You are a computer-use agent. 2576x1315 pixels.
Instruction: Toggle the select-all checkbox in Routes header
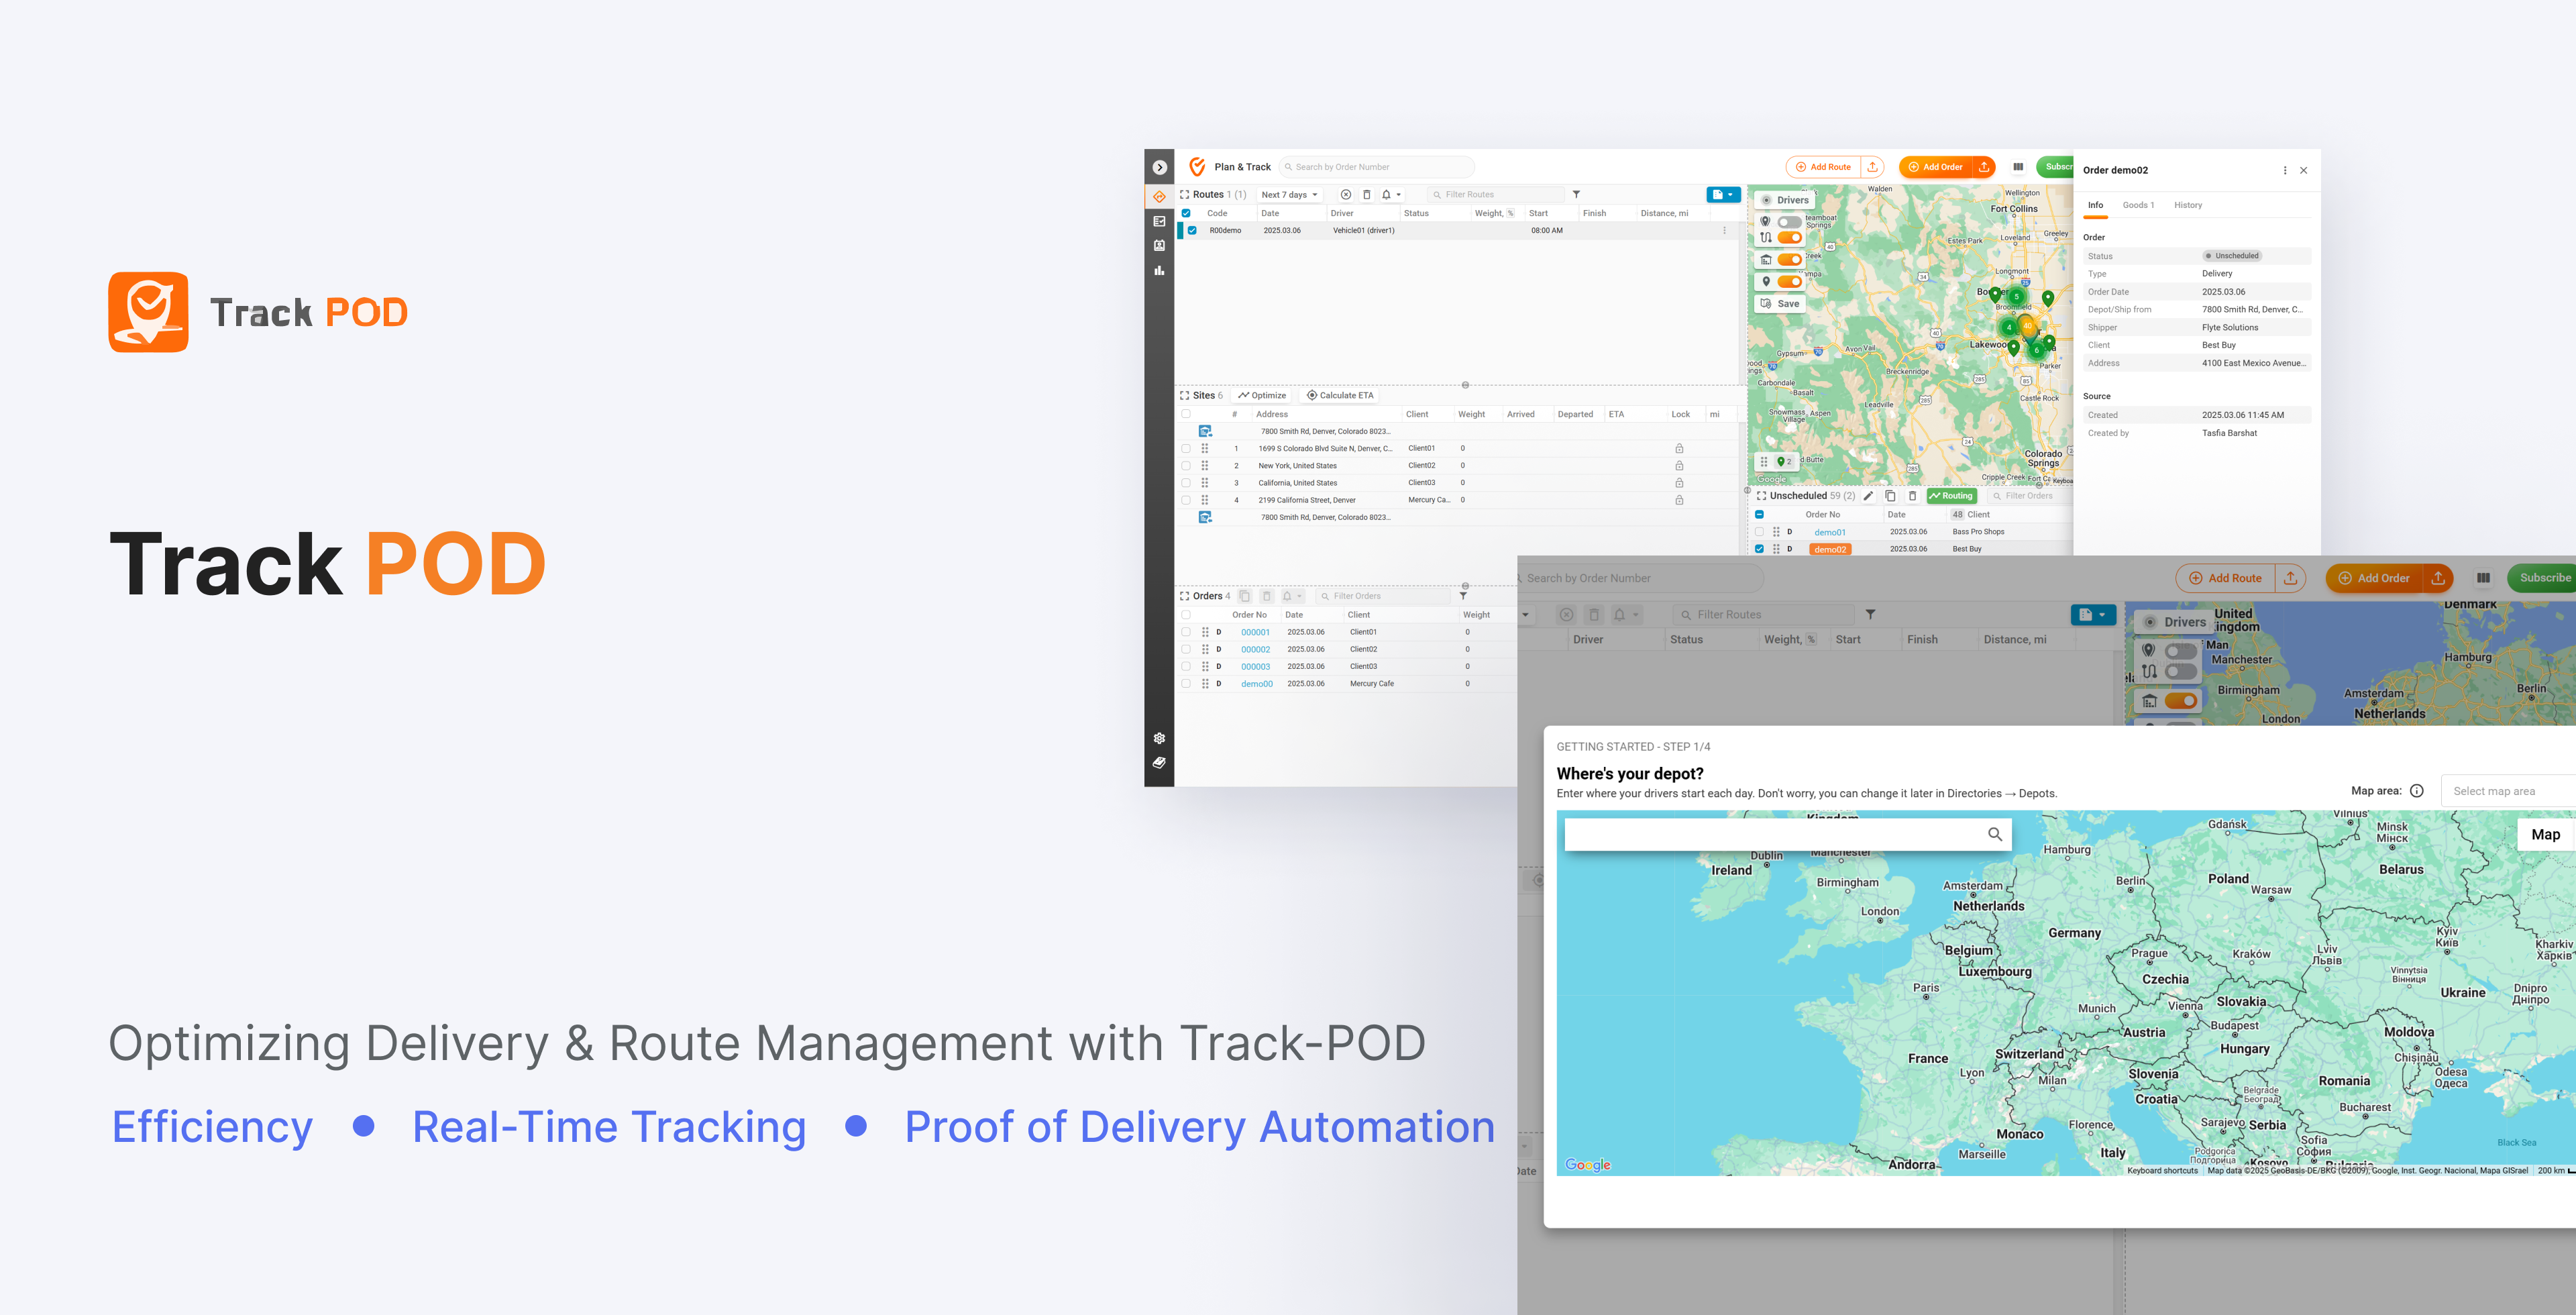[1186, 213]
